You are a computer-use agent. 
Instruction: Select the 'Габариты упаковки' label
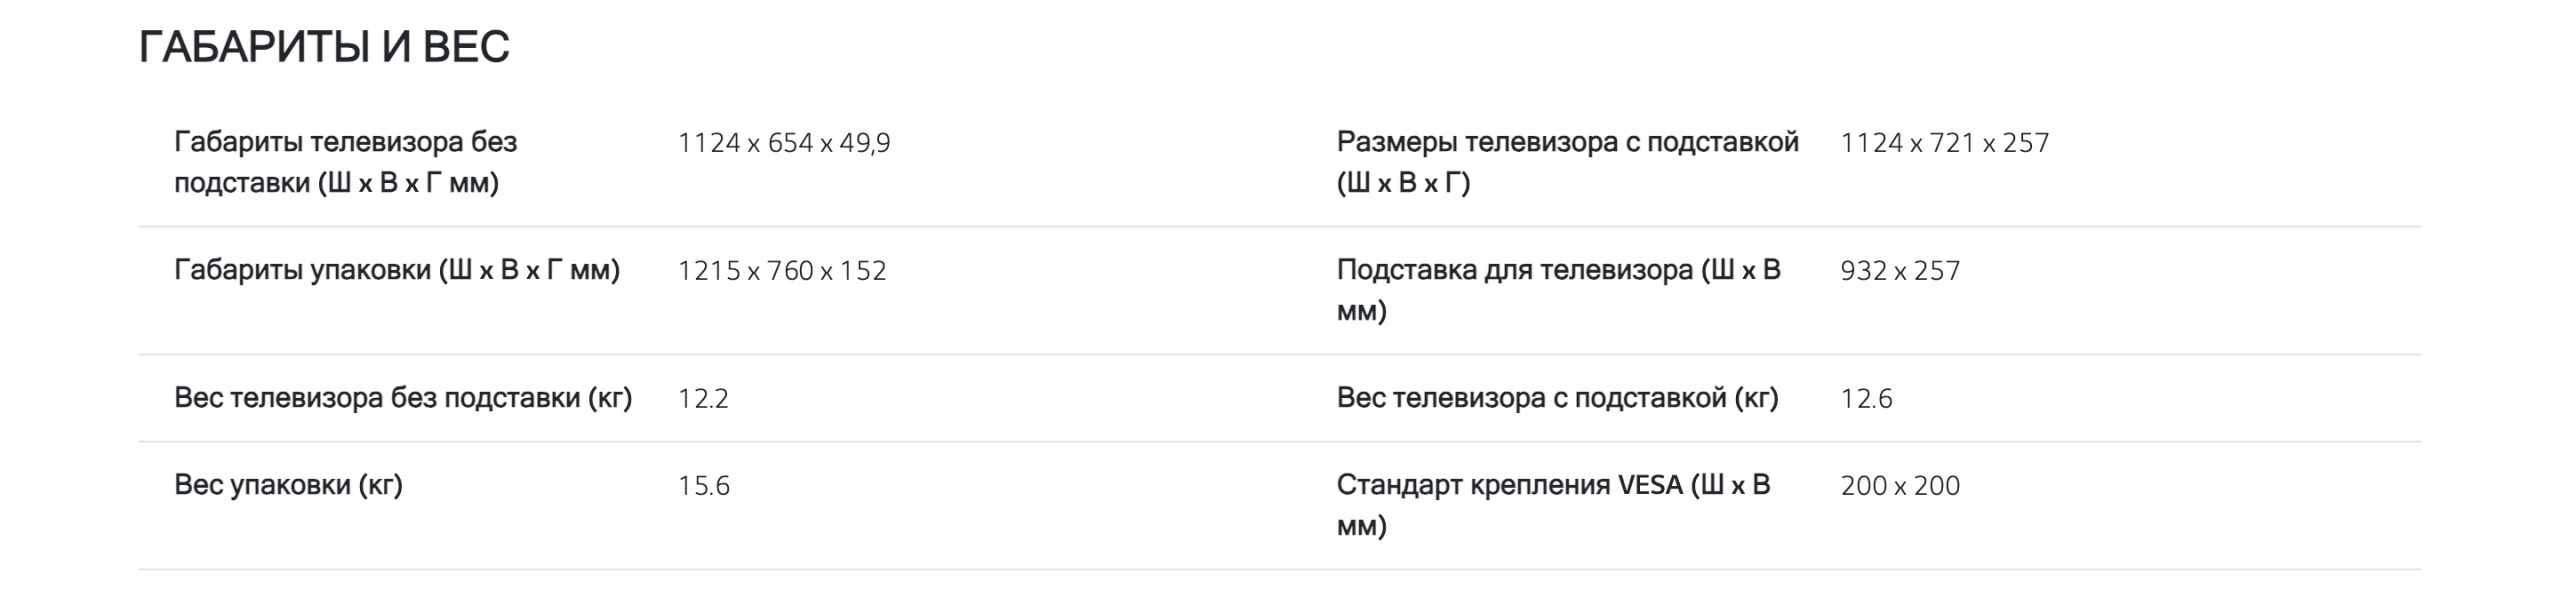click(x=396, y=271)
